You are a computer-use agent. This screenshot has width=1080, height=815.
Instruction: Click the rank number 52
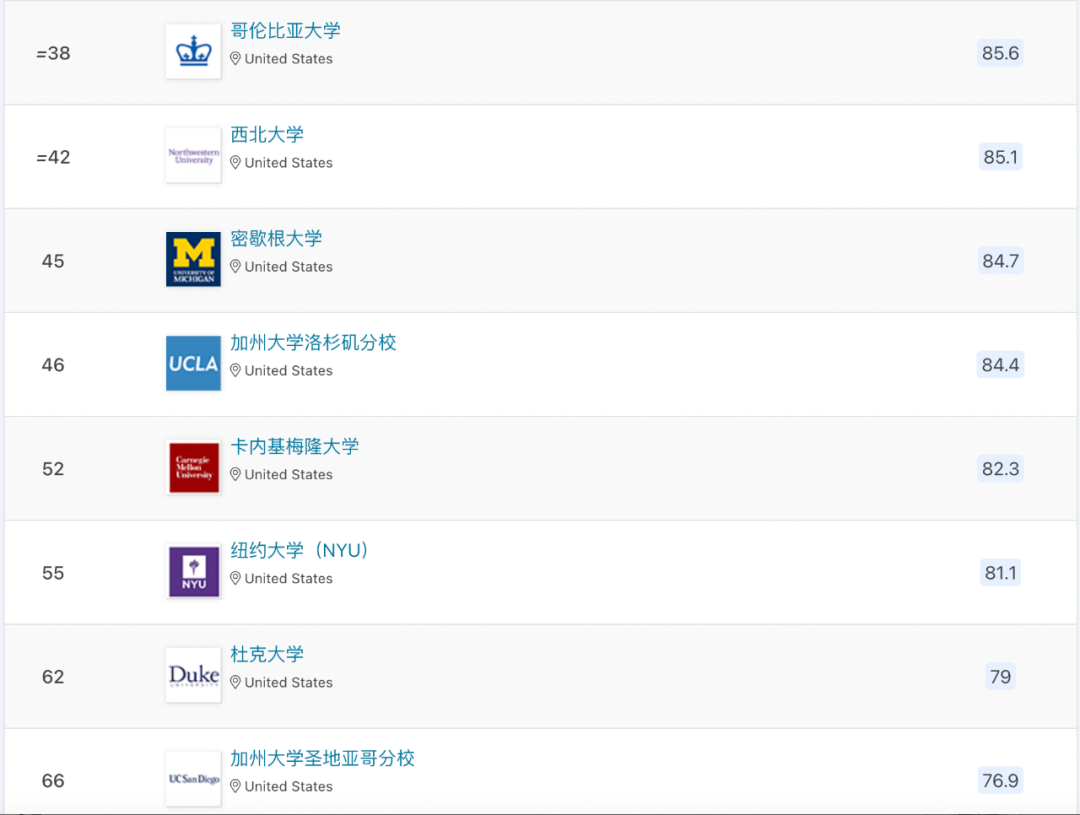pyautogui.click(x=53, y=470)
